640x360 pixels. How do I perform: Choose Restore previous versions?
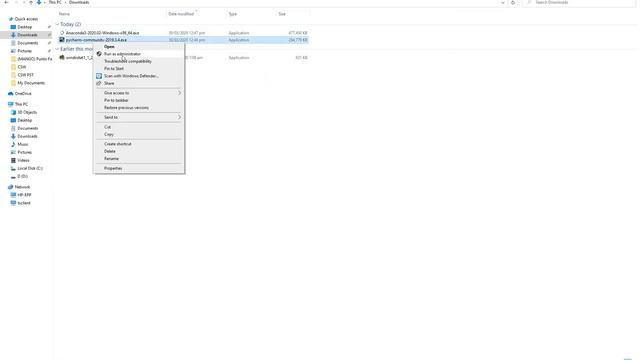click(126, 108)
